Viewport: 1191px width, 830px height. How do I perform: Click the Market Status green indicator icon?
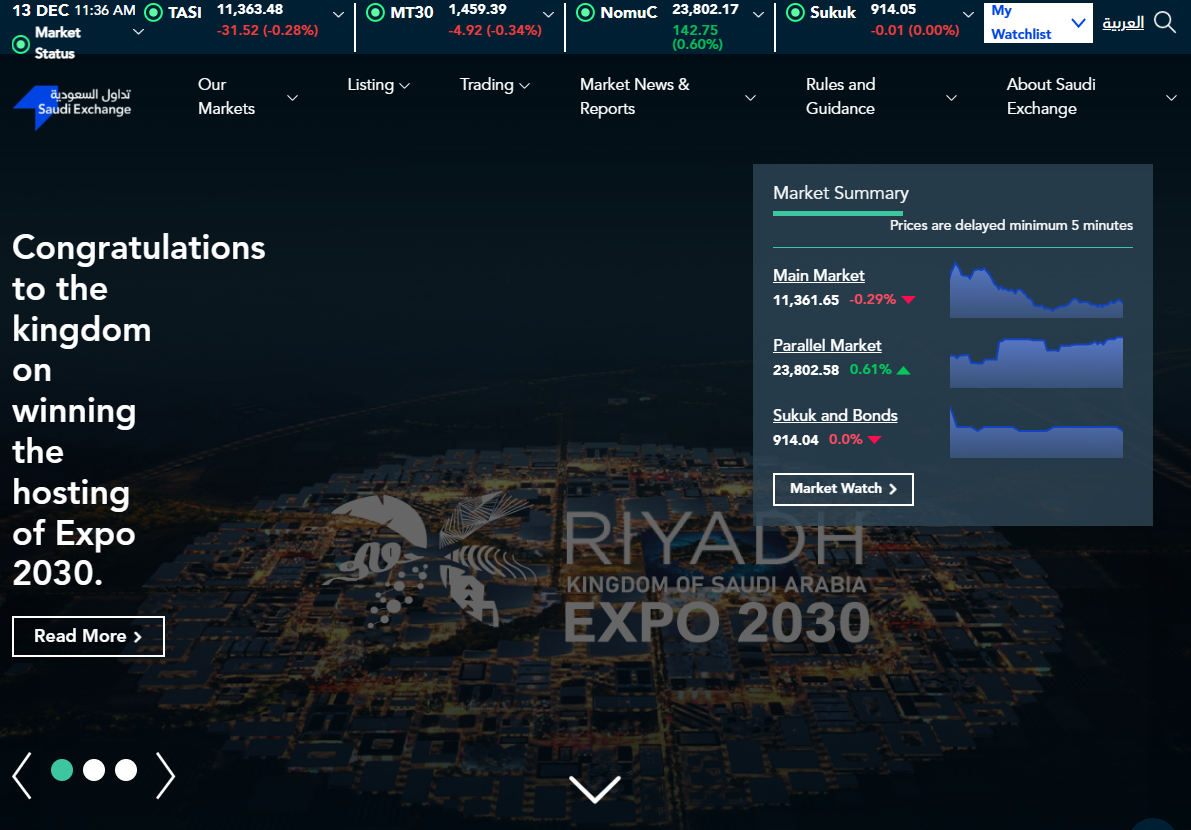point(20,44)
